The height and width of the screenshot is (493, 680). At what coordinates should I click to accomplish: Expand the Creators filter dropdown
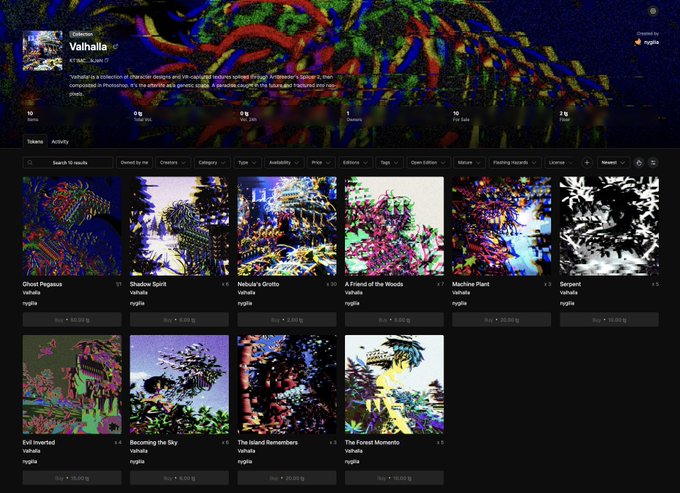(173, 163)
